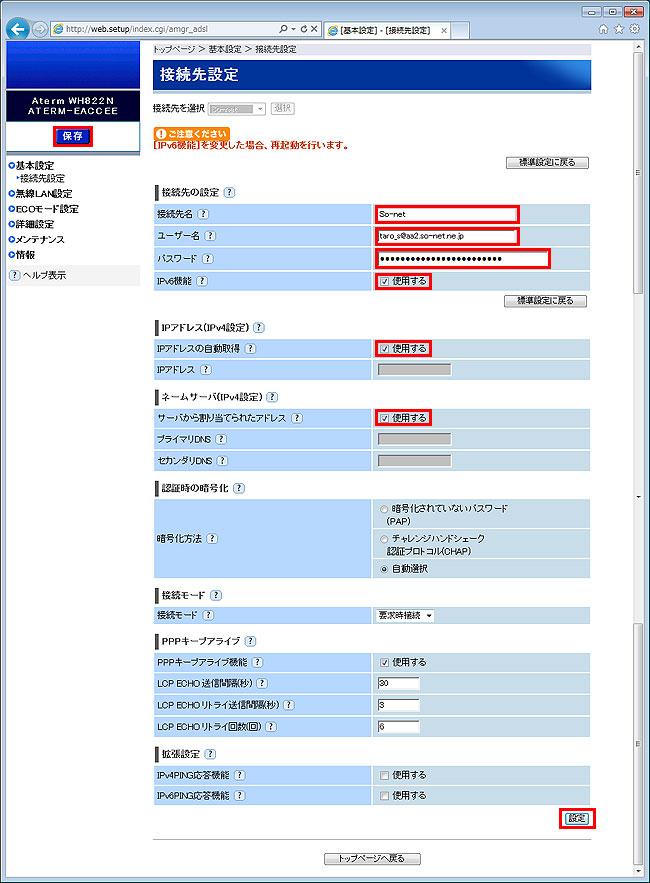Click the refresh icon in address bar
This screenshot has height=883, width=650.
click(x=302, y=29)
